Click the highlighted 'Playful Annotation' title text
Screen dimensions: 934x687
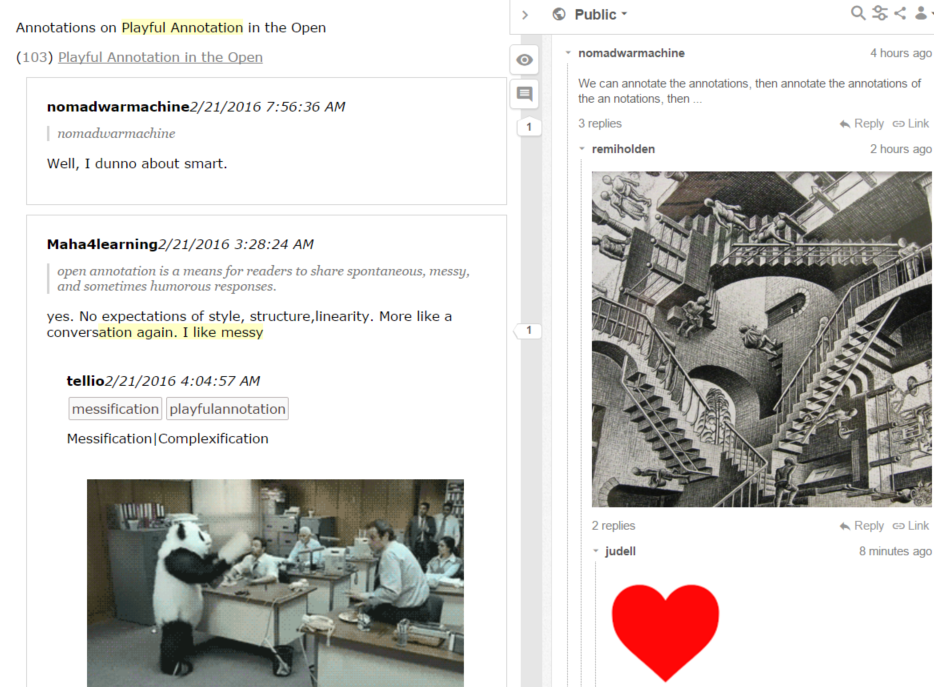click(182, 27)
